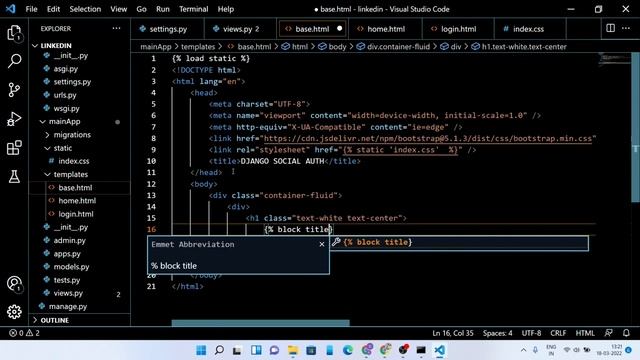Click the VS Code logo menu icon
640x360 pixels.
11,9
